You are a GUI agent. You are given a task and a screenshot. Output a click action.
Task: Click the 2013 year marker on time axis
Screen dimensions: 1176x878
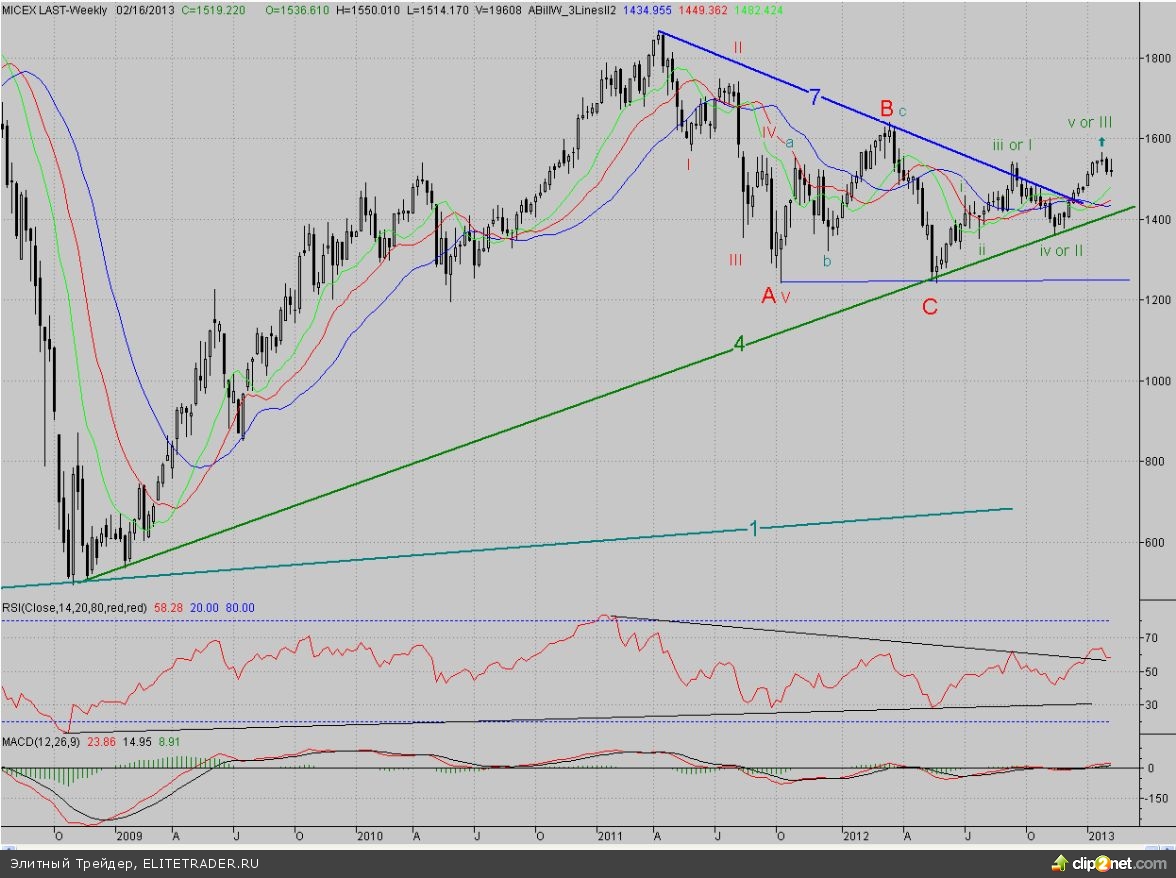click(x=1101, y=834)
